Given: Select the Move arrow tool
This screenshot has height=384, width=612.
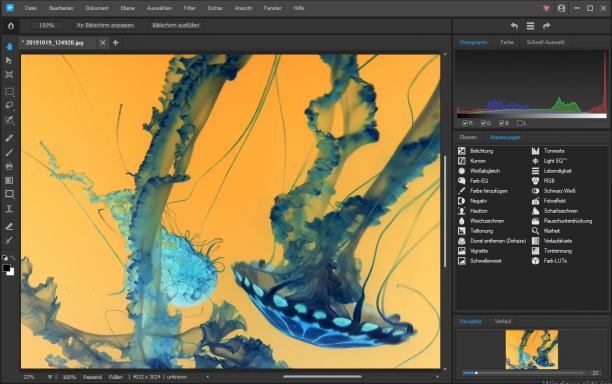Looking at the screenshot, I should coord(9,60).
